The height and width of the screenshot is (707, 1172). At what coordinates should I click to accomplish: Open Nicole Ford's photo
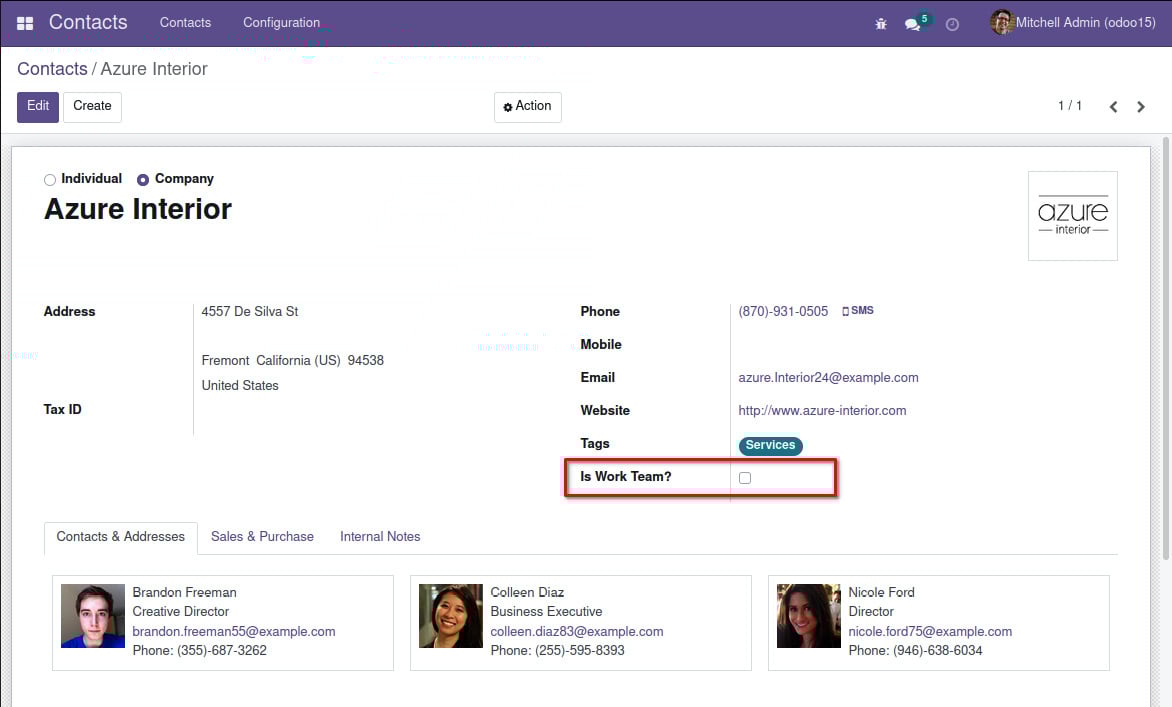809,616
